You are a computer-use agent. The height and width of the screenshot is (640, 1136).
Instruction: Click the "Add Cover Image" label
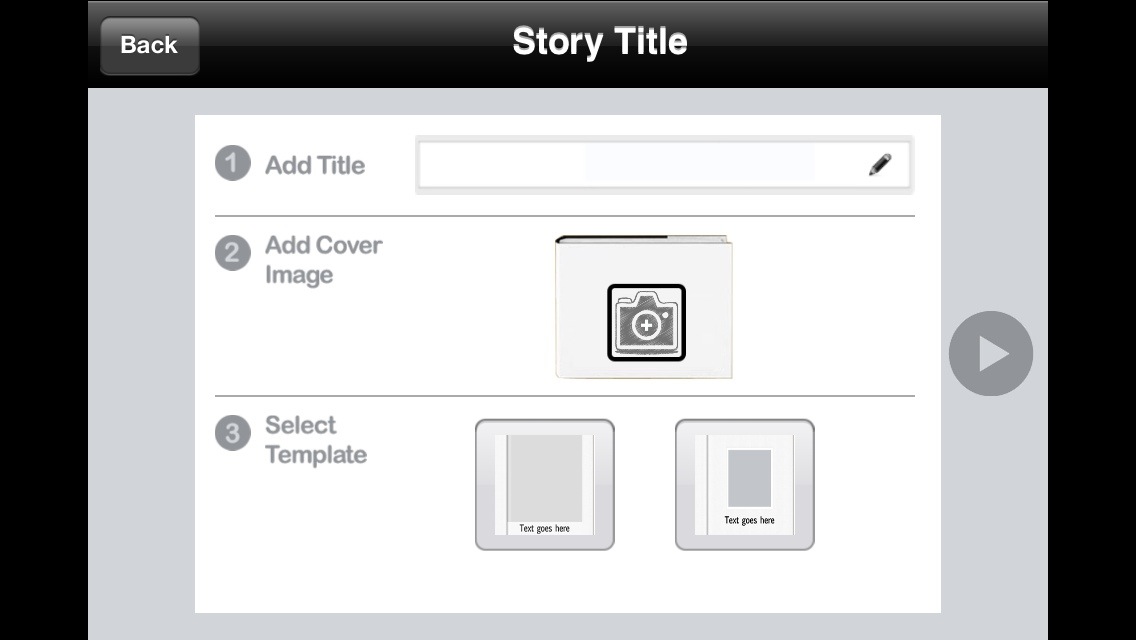[323, 260]
